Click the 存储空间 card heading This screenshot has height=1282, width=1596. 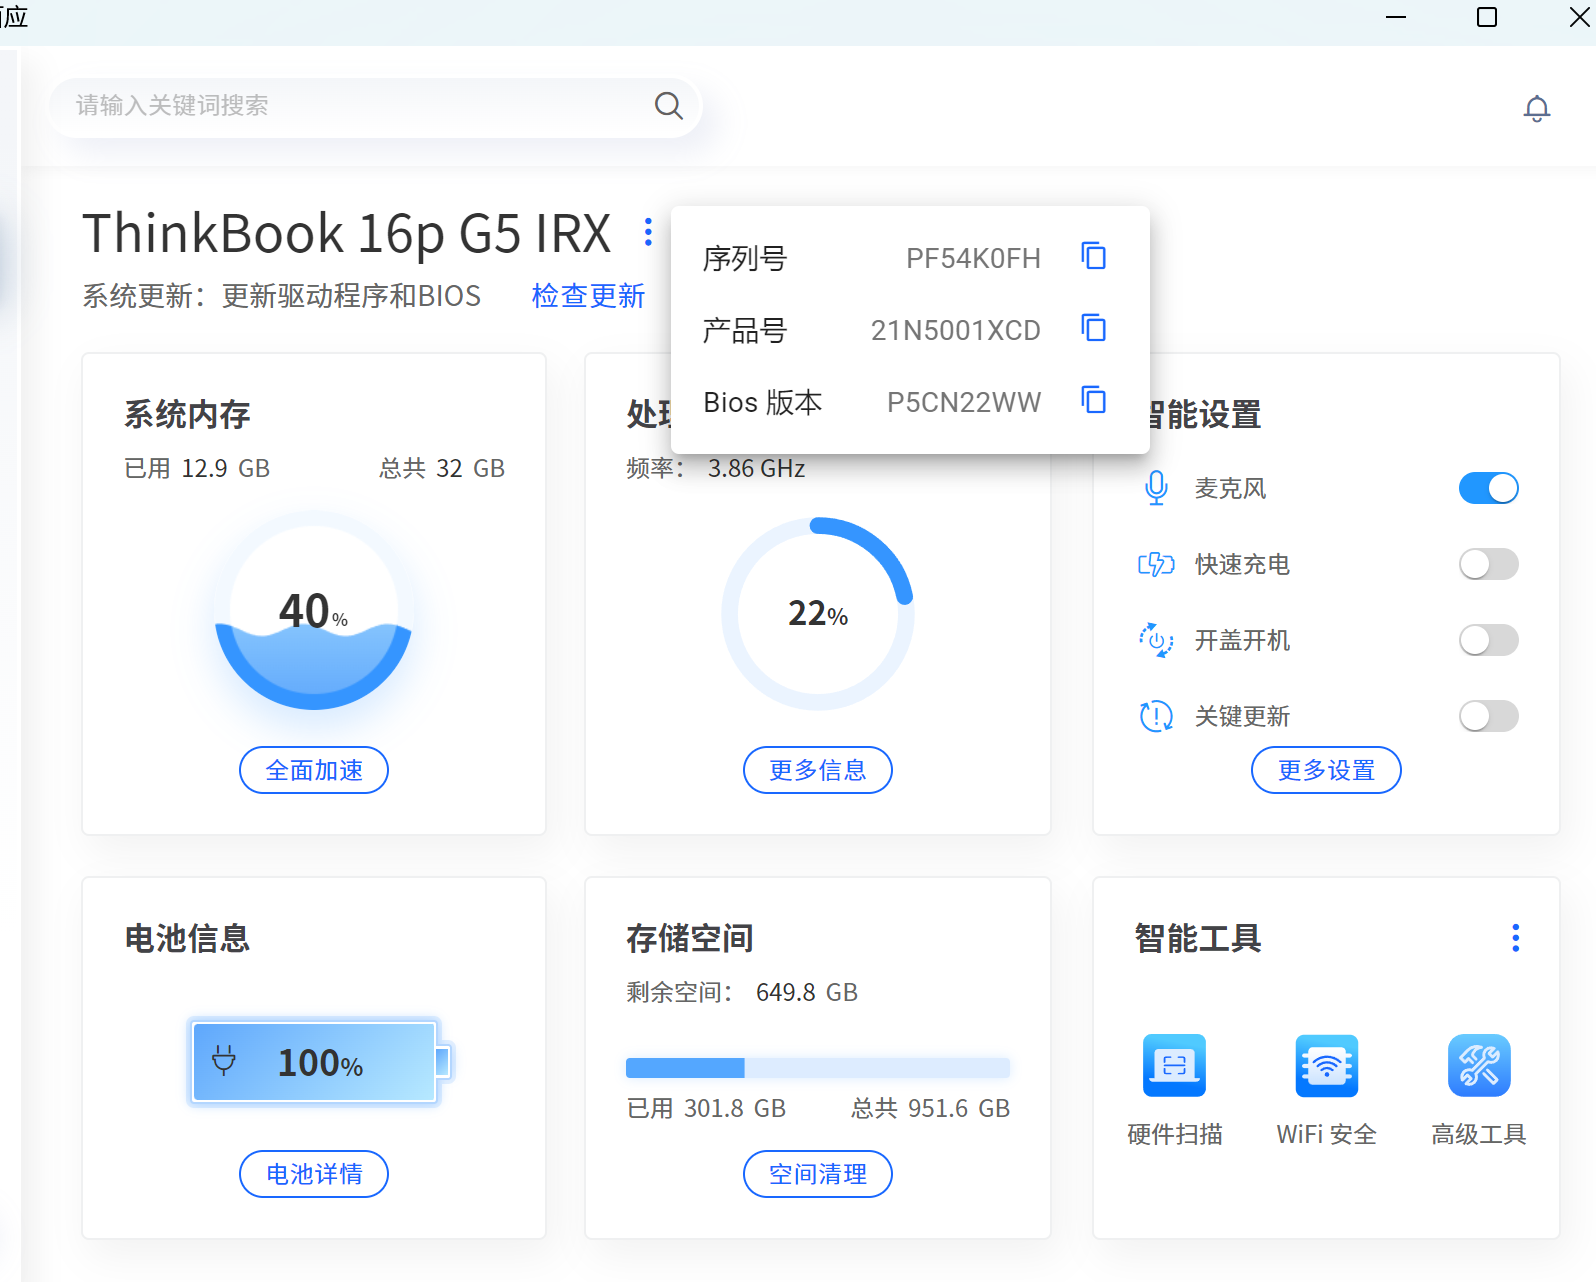[690, 938]
